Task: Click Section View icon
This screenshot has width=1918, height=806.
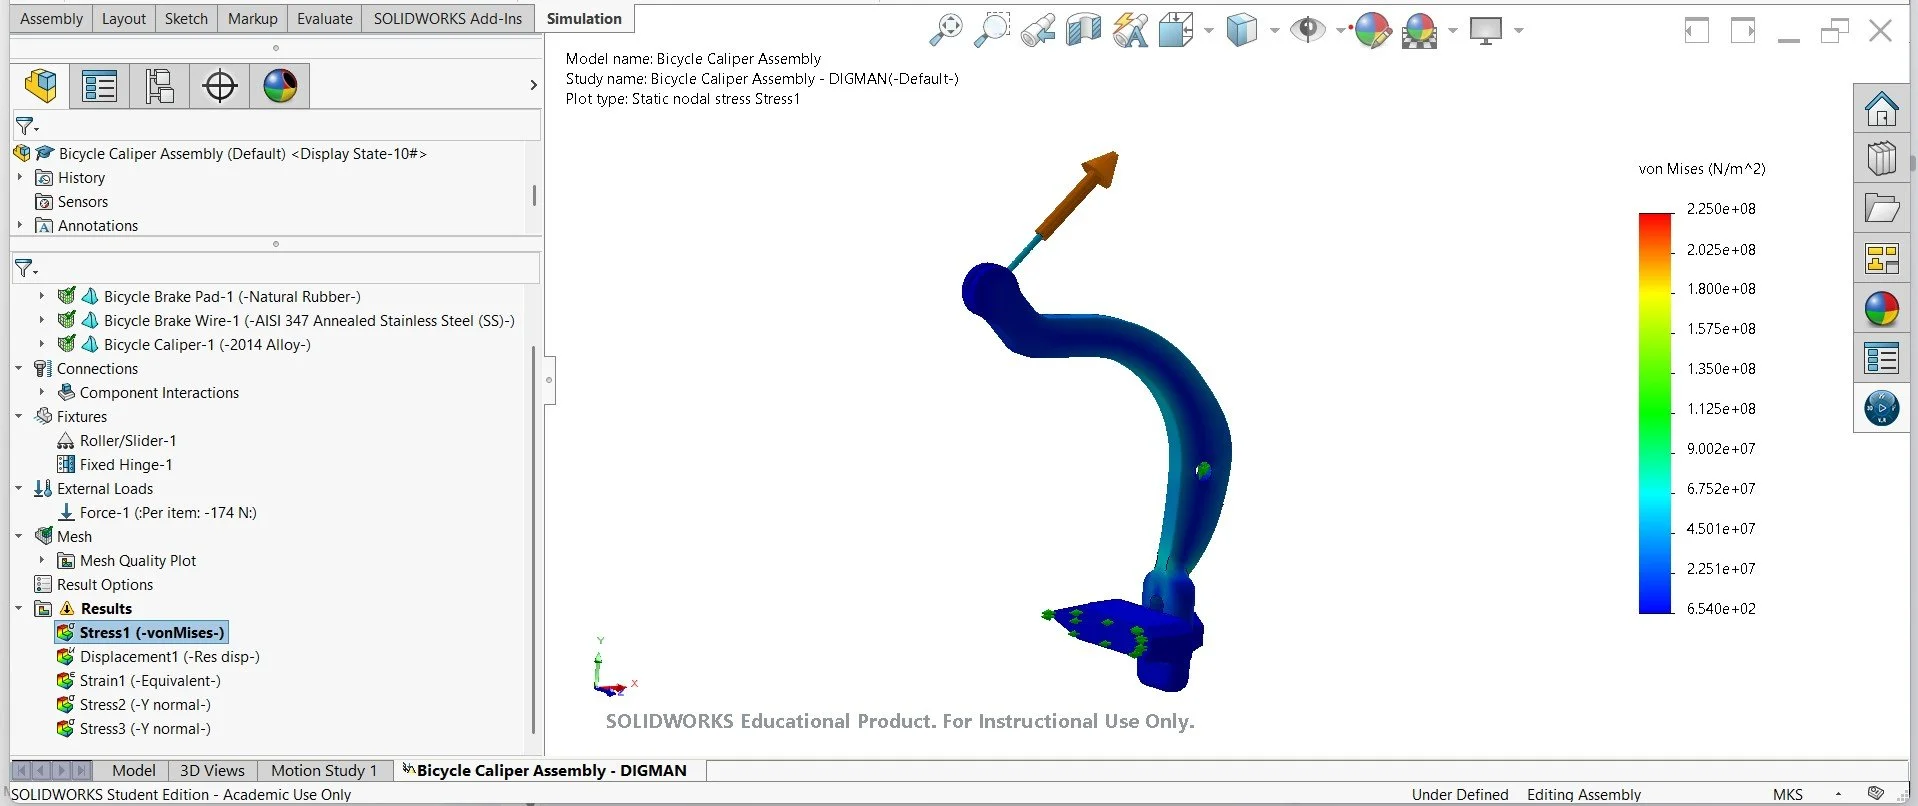Action: [x=1084, y=30]
